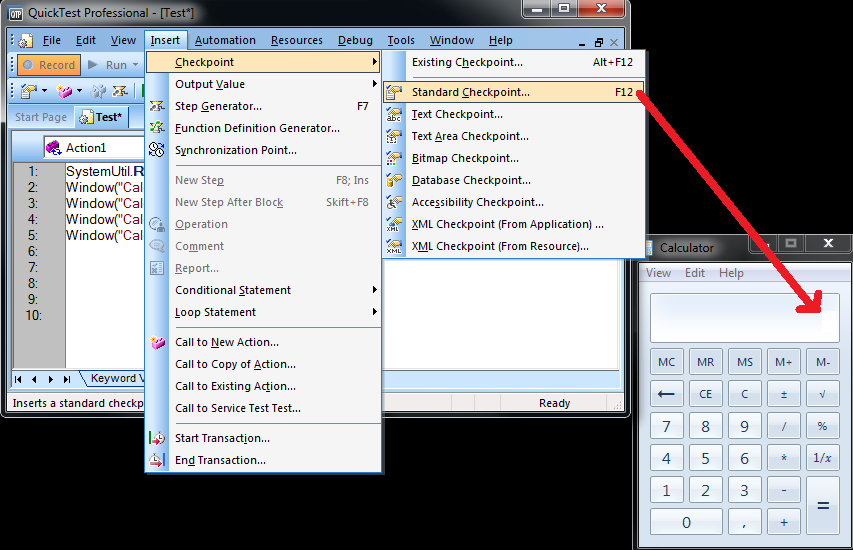Click the previous-sheet navigation arrow
Viewport: 853px width, 550px height.
coord(34,379)
